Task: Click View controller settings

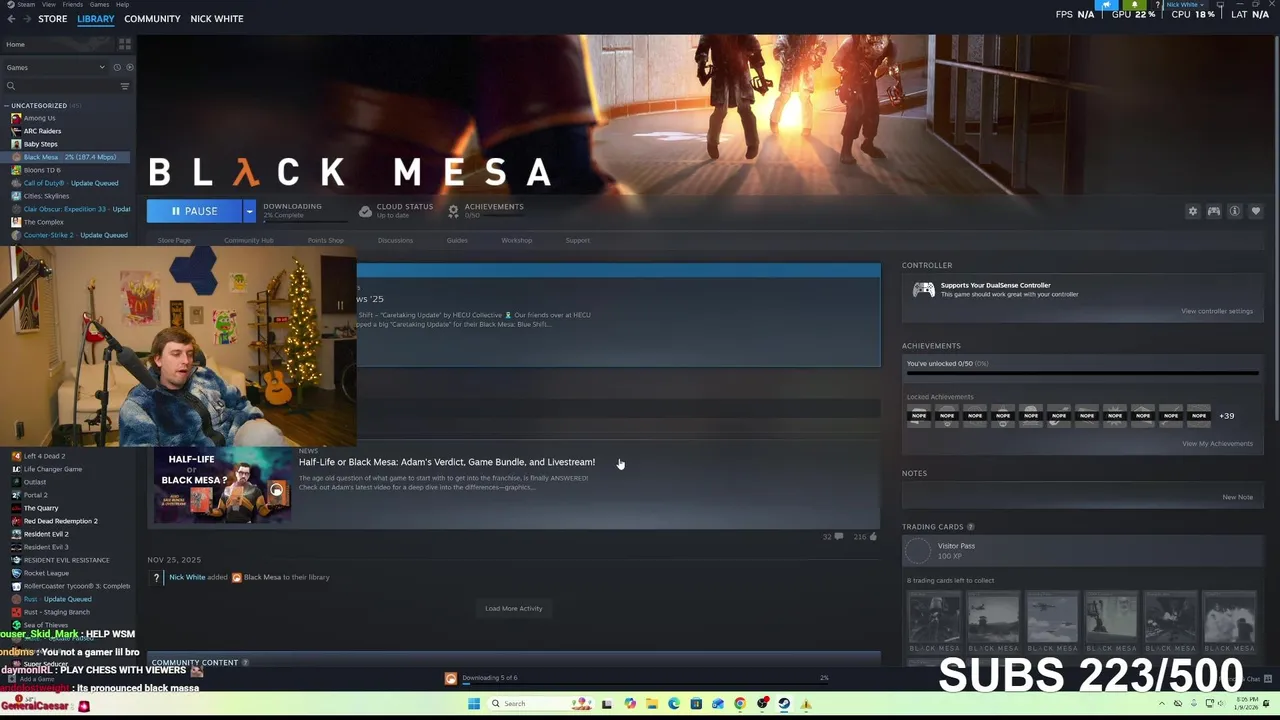Action: (1216, 311)
